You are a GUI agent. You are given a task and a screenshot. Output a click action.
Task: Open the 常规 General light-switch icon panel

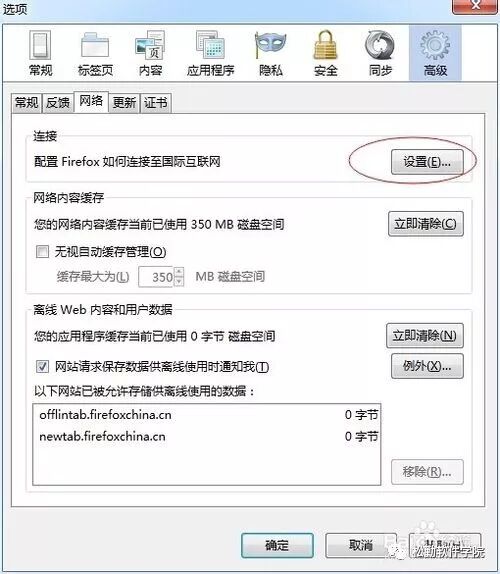pos(40,53)
